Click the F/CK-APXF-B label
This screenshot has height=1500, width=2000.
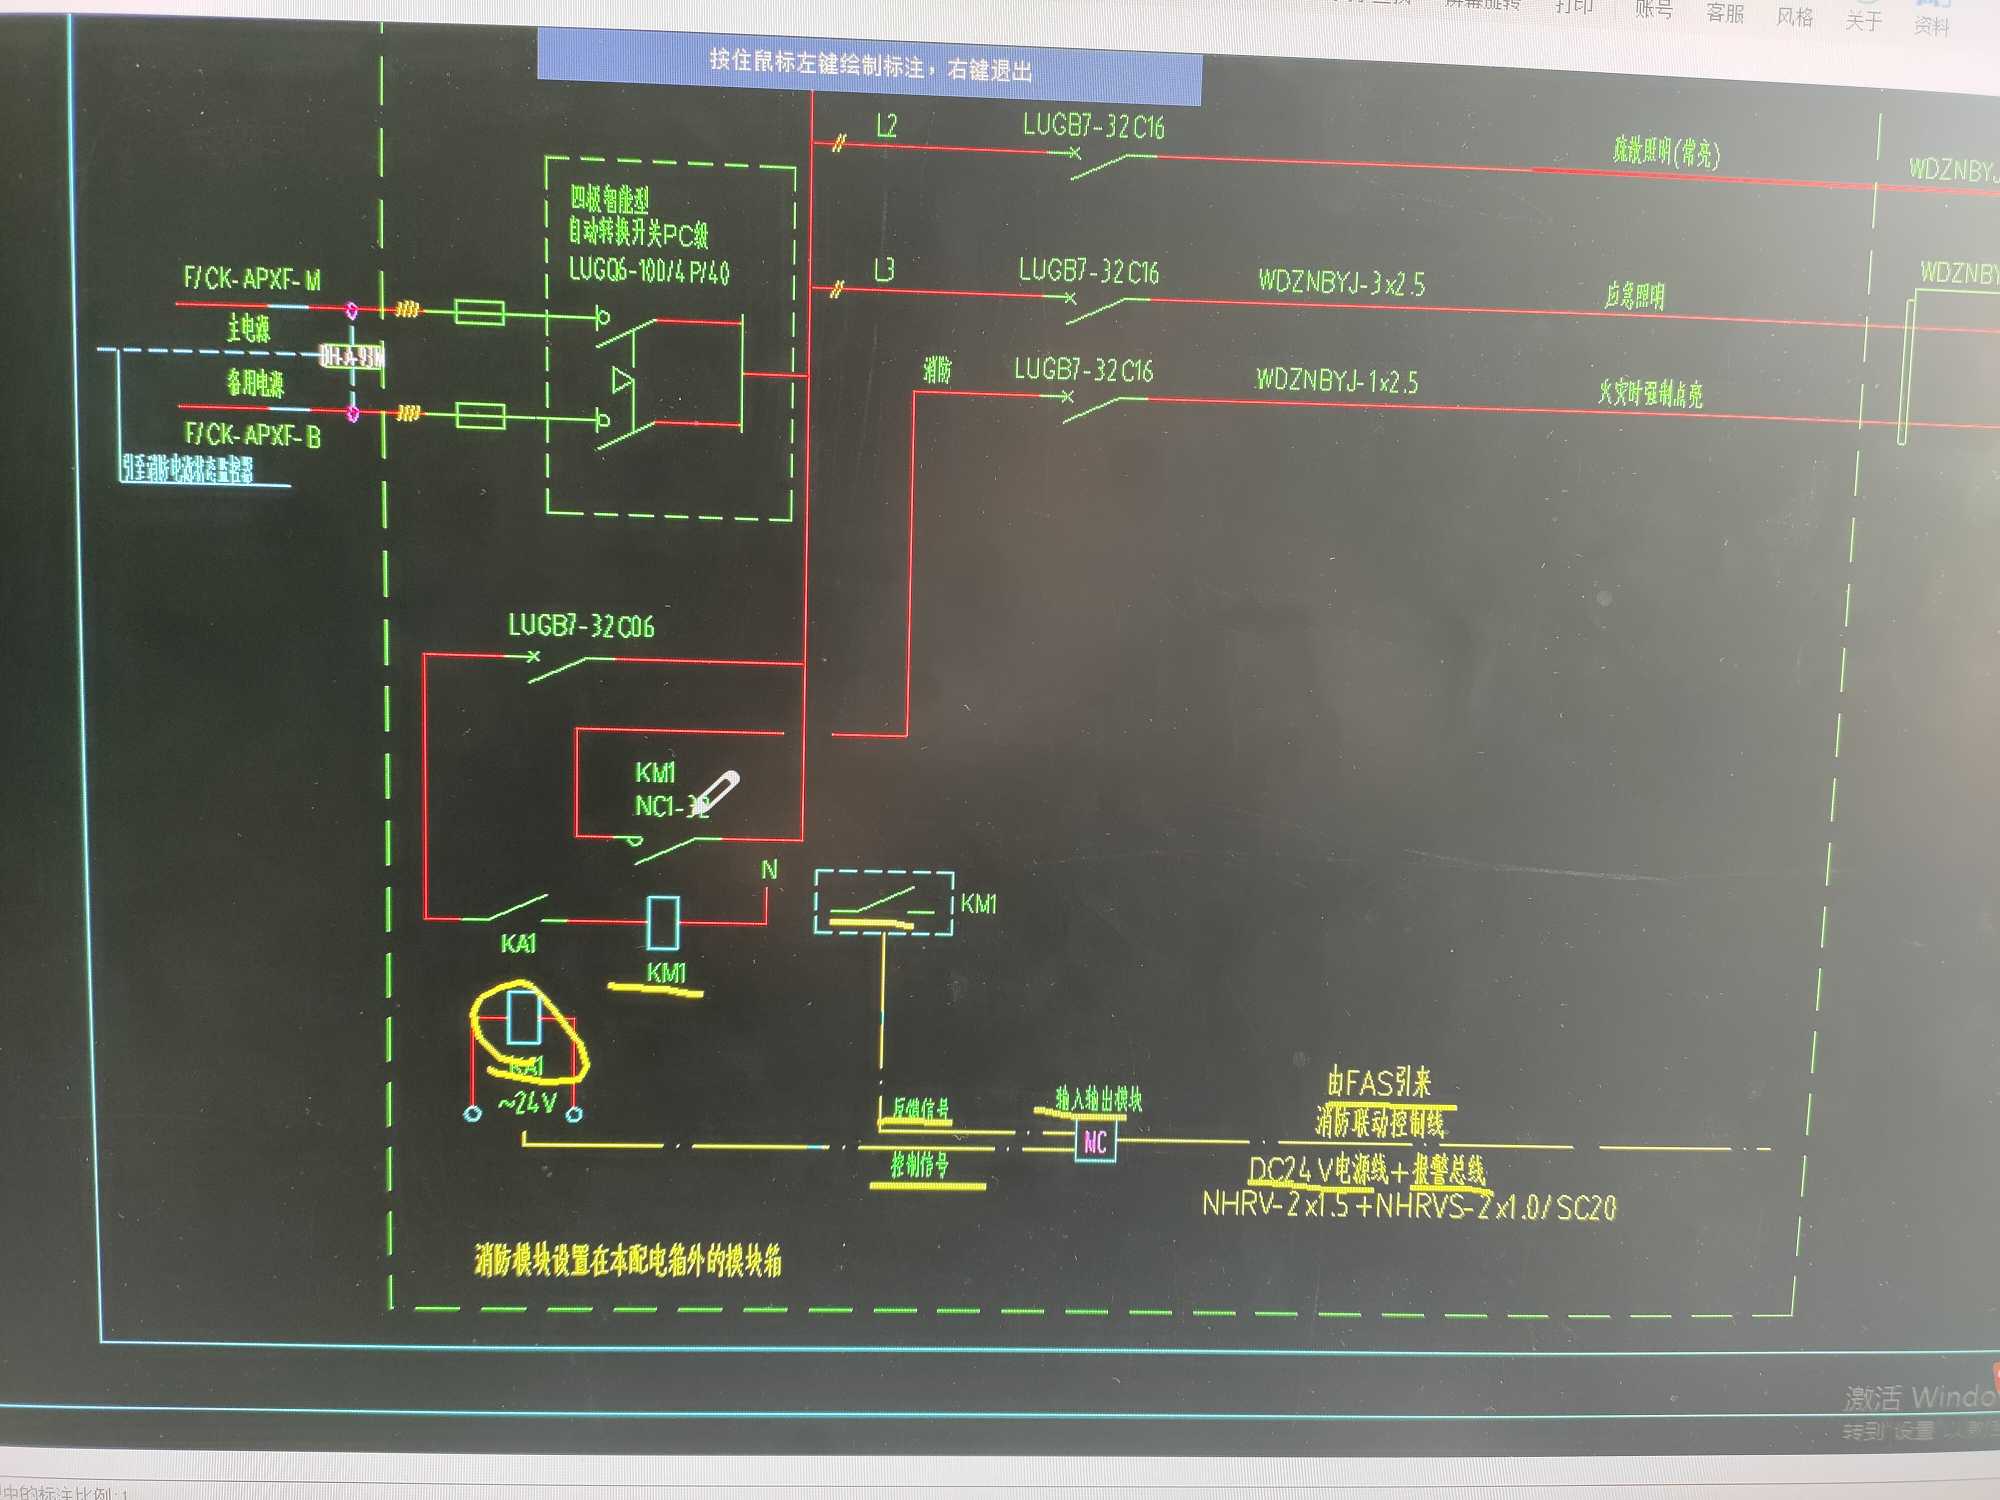tap(253, 434)
